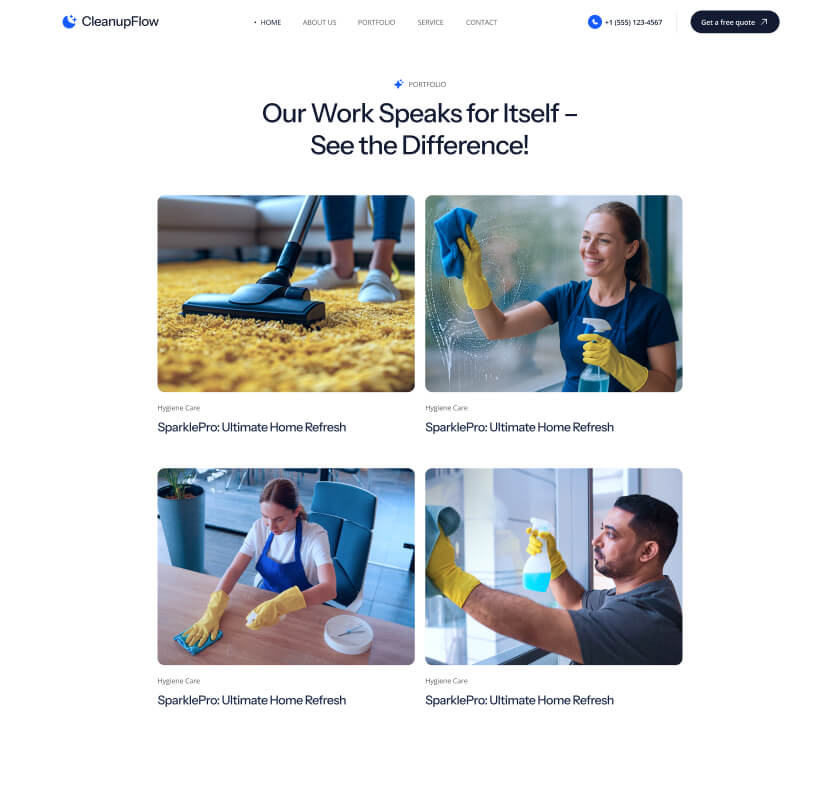
Task: Open the SERVICE nav link
Action: pyautogui.click(x=430, y=23)
